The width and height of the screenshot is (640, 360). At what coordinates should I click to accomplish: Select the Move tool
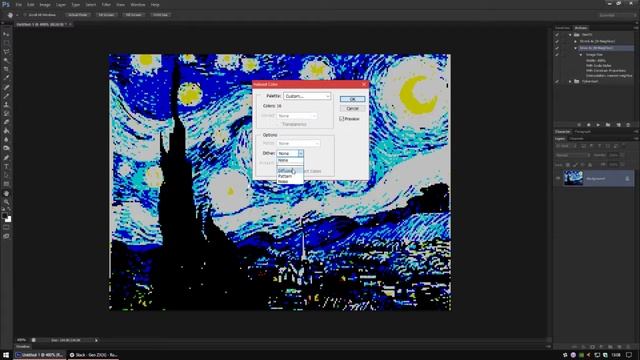point(6,34)
